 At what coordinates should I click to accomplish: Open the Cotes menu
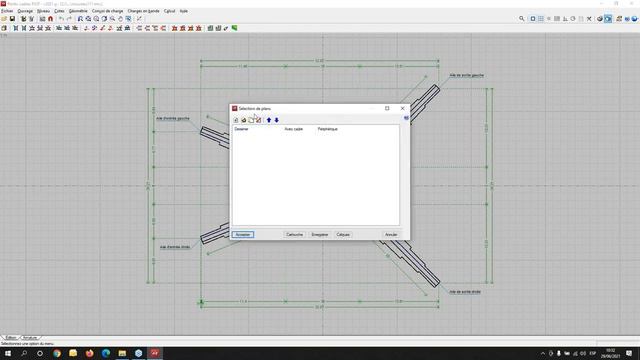(59, 11)
